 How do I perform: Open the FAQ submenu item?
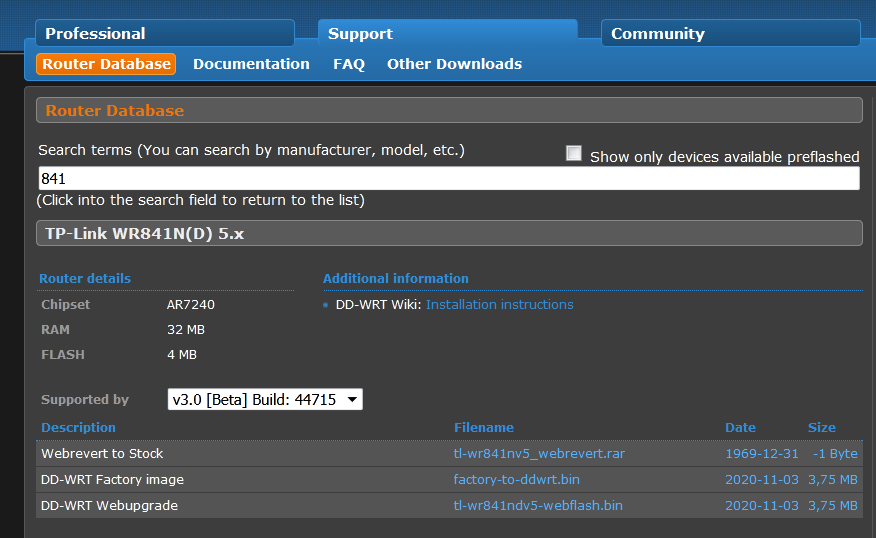pyautogui.click(x=349, y=64)
